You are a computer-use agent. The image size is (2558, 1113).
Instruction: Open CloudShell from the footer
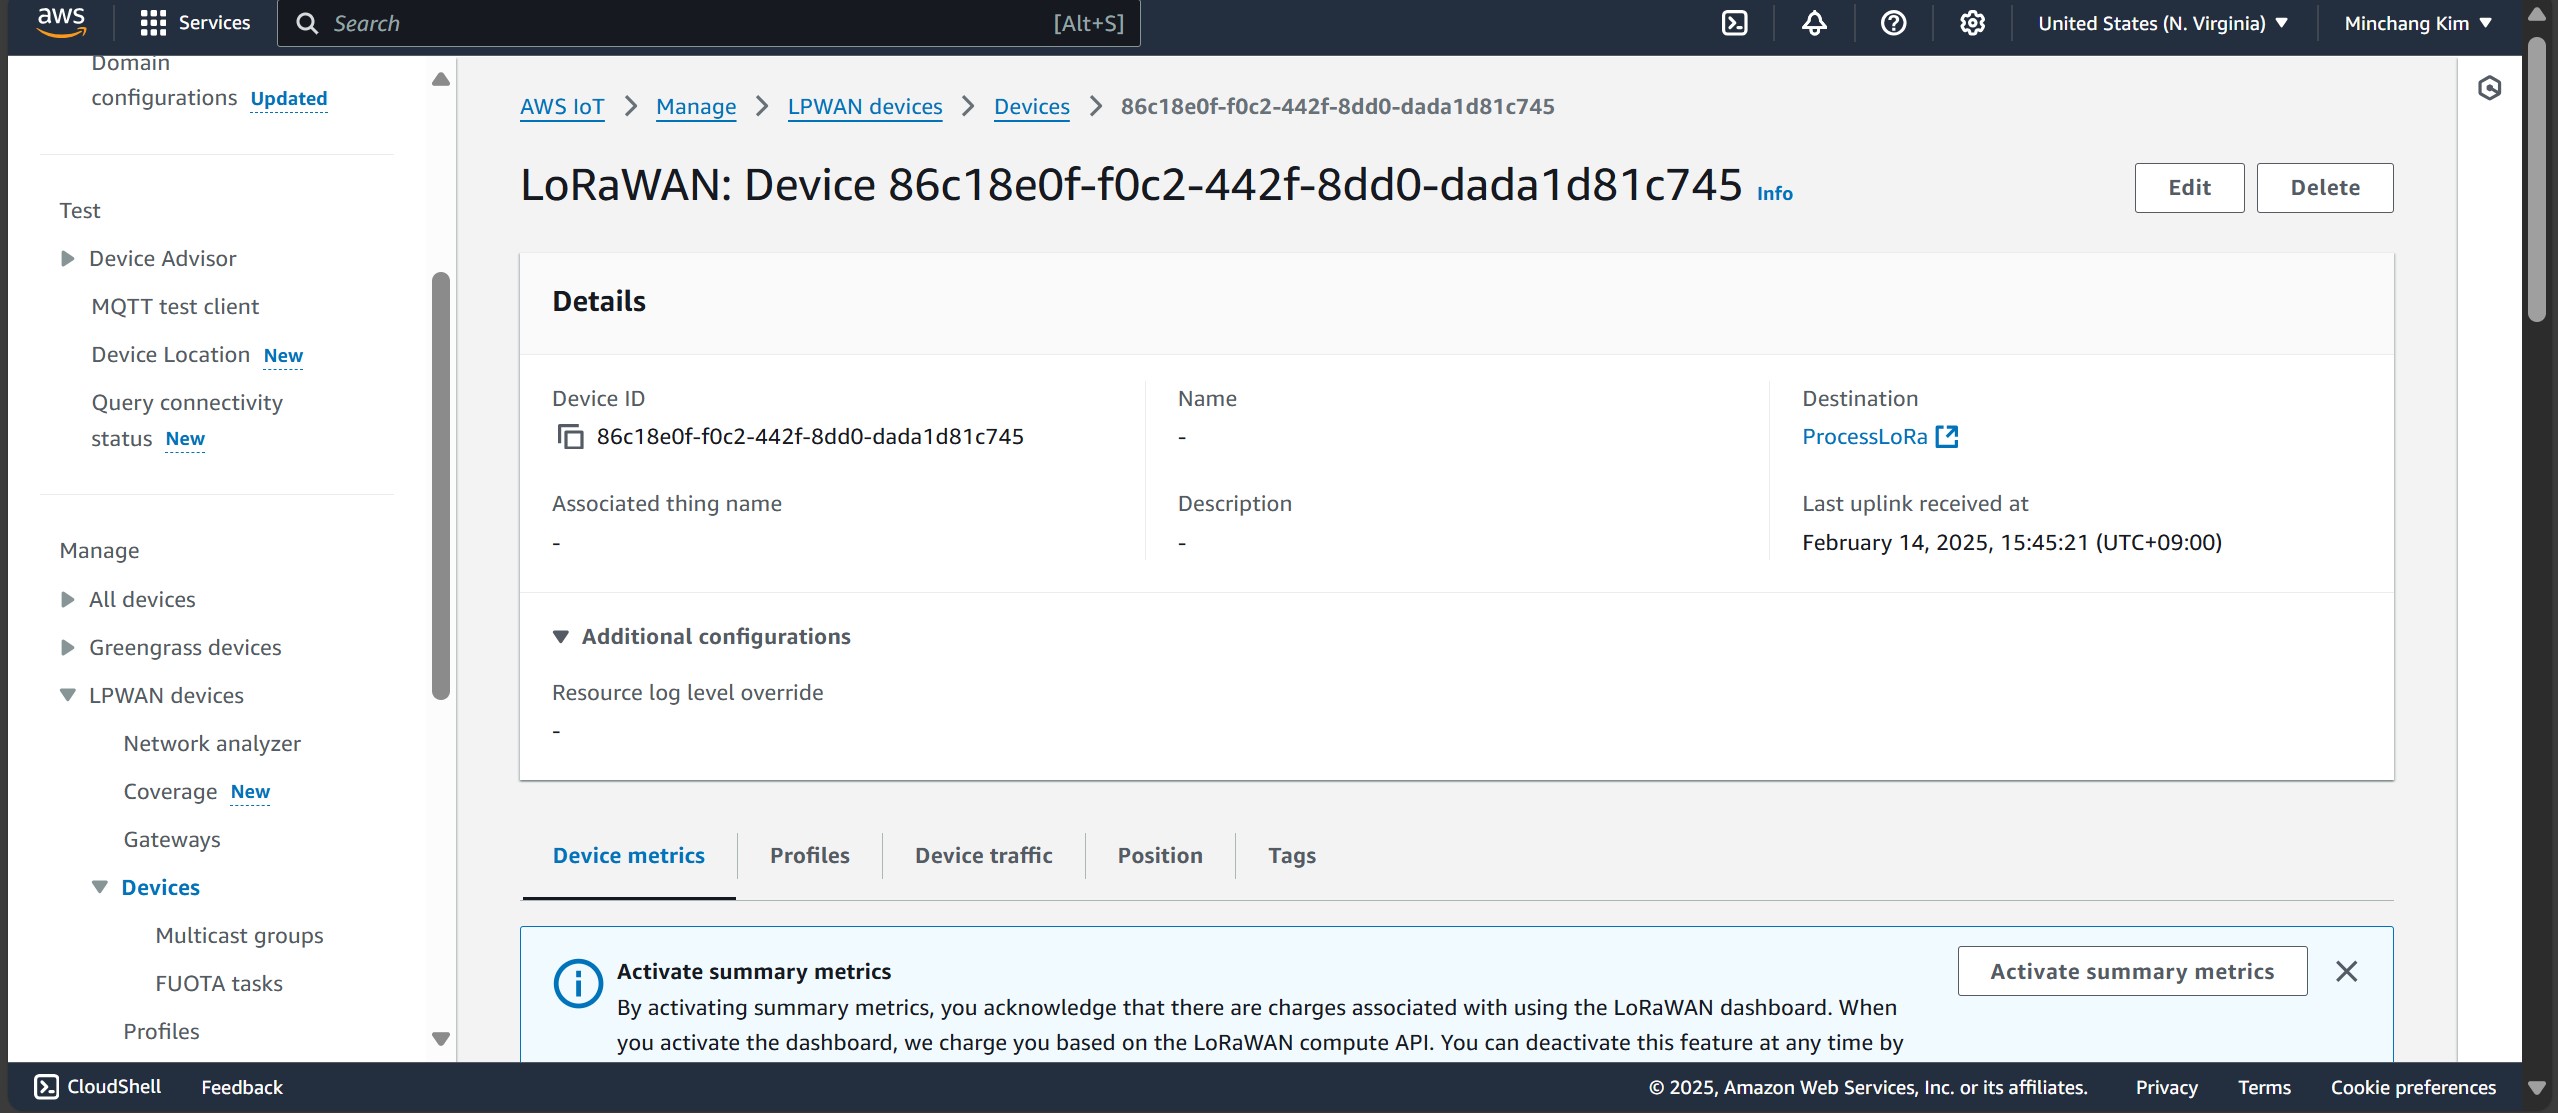(98, 1087)
